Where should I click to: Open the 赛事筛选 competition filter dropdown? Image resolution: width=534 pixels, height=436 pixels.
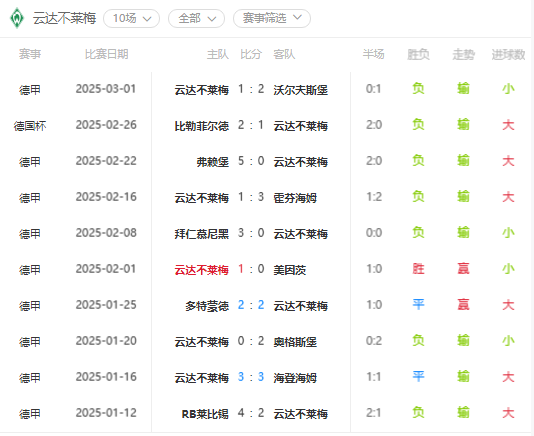click(272, 18)
